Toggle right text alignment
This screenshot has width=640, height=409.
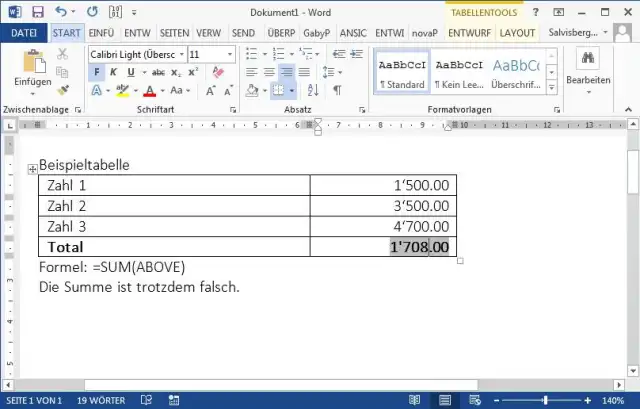click(288, 73)
